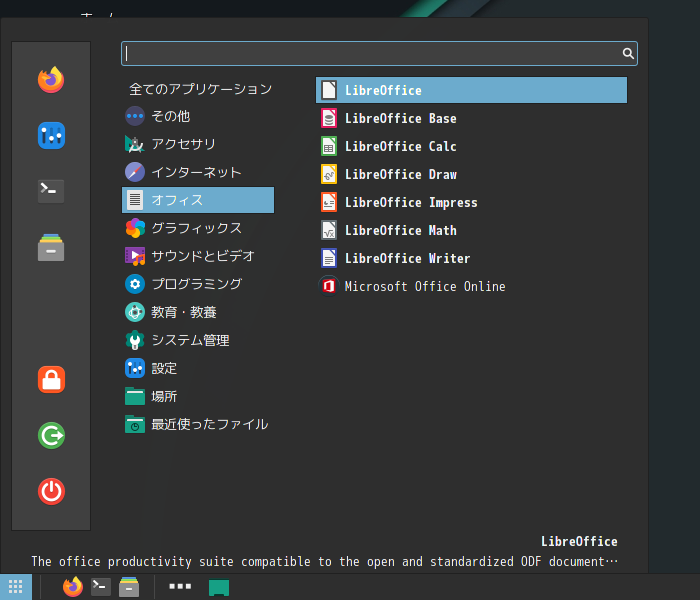
Task: Switch to the インターネット category
Action: pos(198,172)
